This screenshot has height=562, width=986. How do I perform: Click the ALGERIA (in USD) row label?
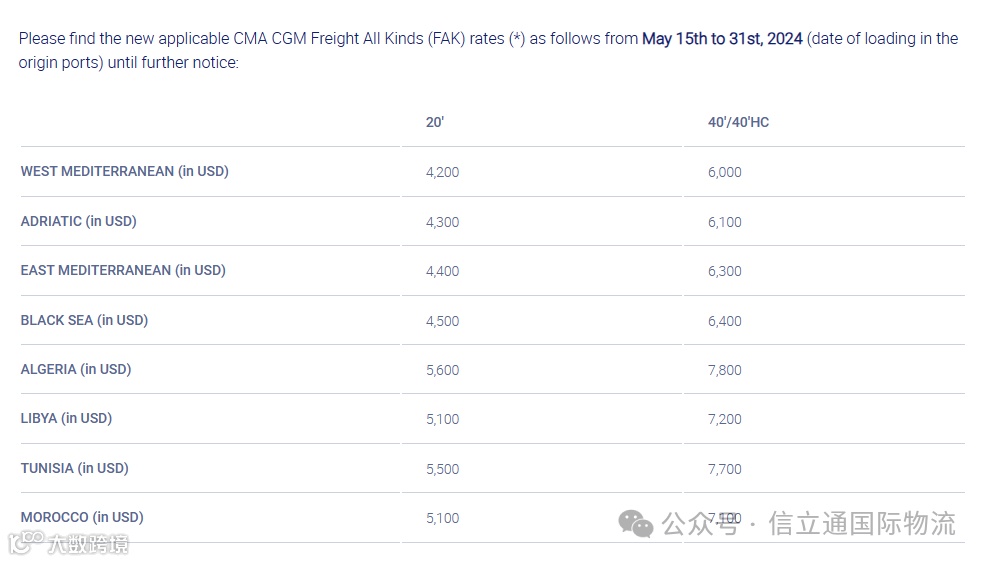click(76, 369)
